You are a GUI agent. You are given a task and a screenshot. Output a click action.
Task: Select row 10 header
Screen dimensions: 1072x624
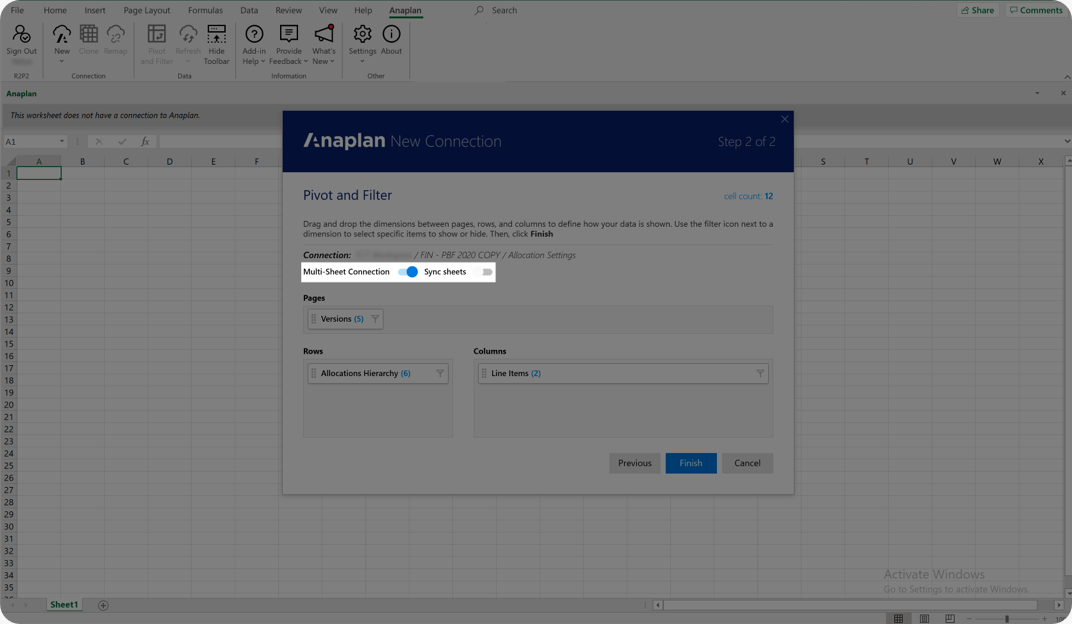(8, 283)
